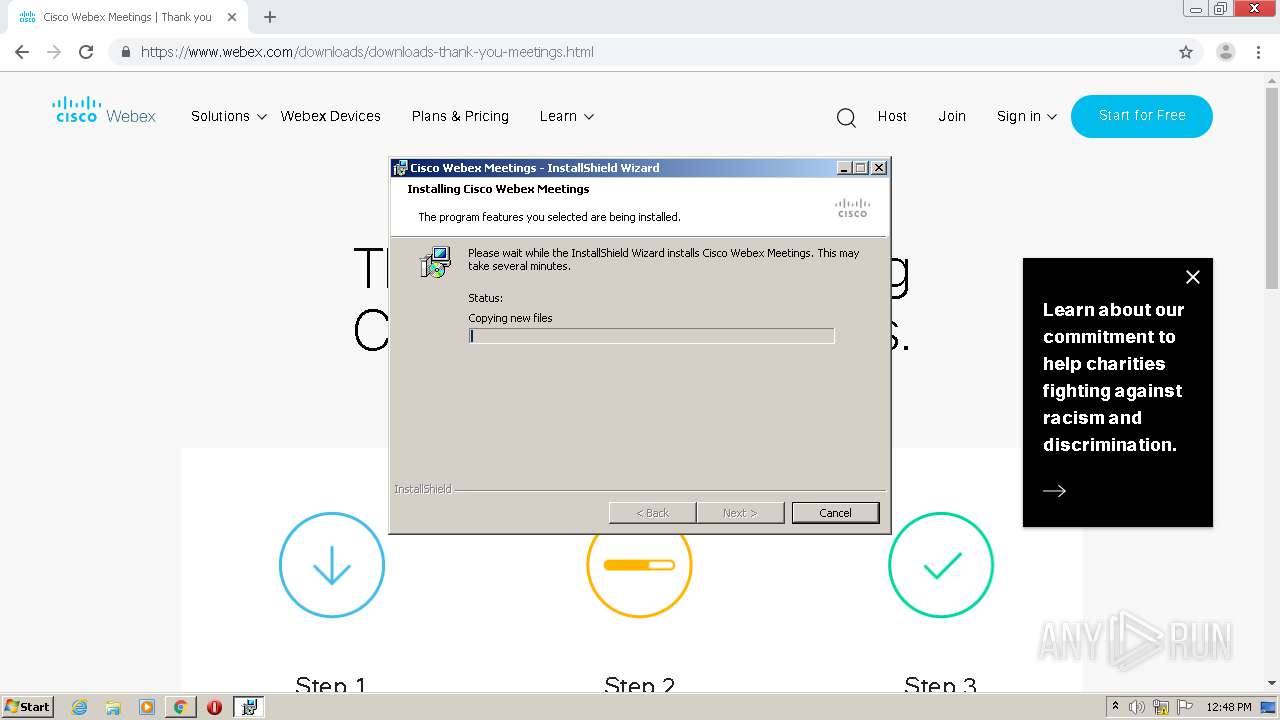
Task: Click the installer computer icon in wizard
Action: click(x=435, y=262)
